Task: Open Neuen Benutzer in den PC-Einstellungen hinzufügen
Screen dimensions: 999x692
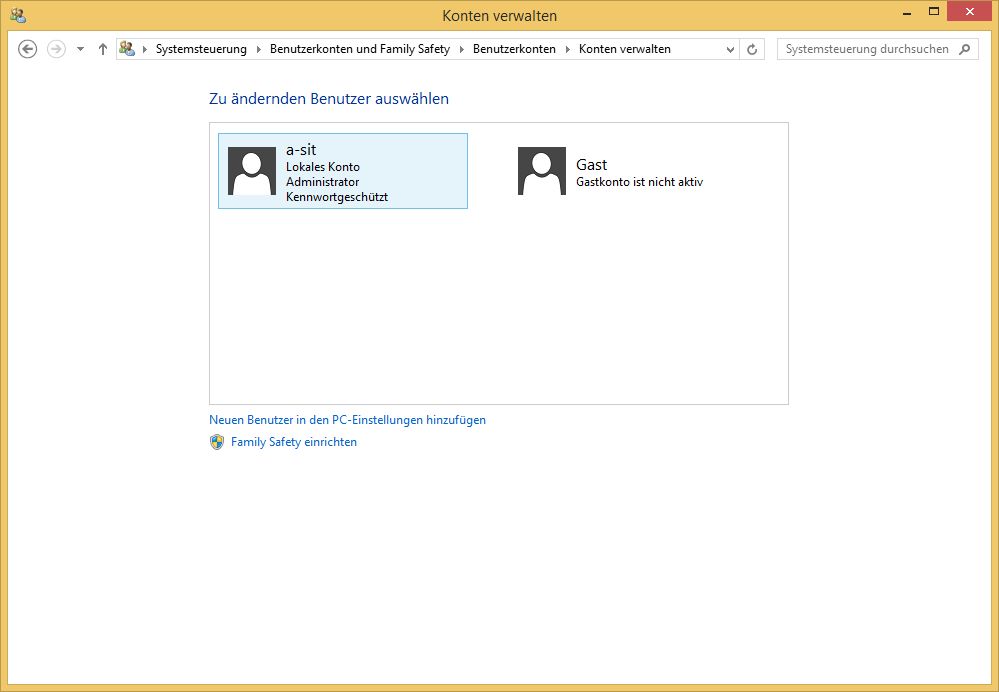Action: pos(347,420)
